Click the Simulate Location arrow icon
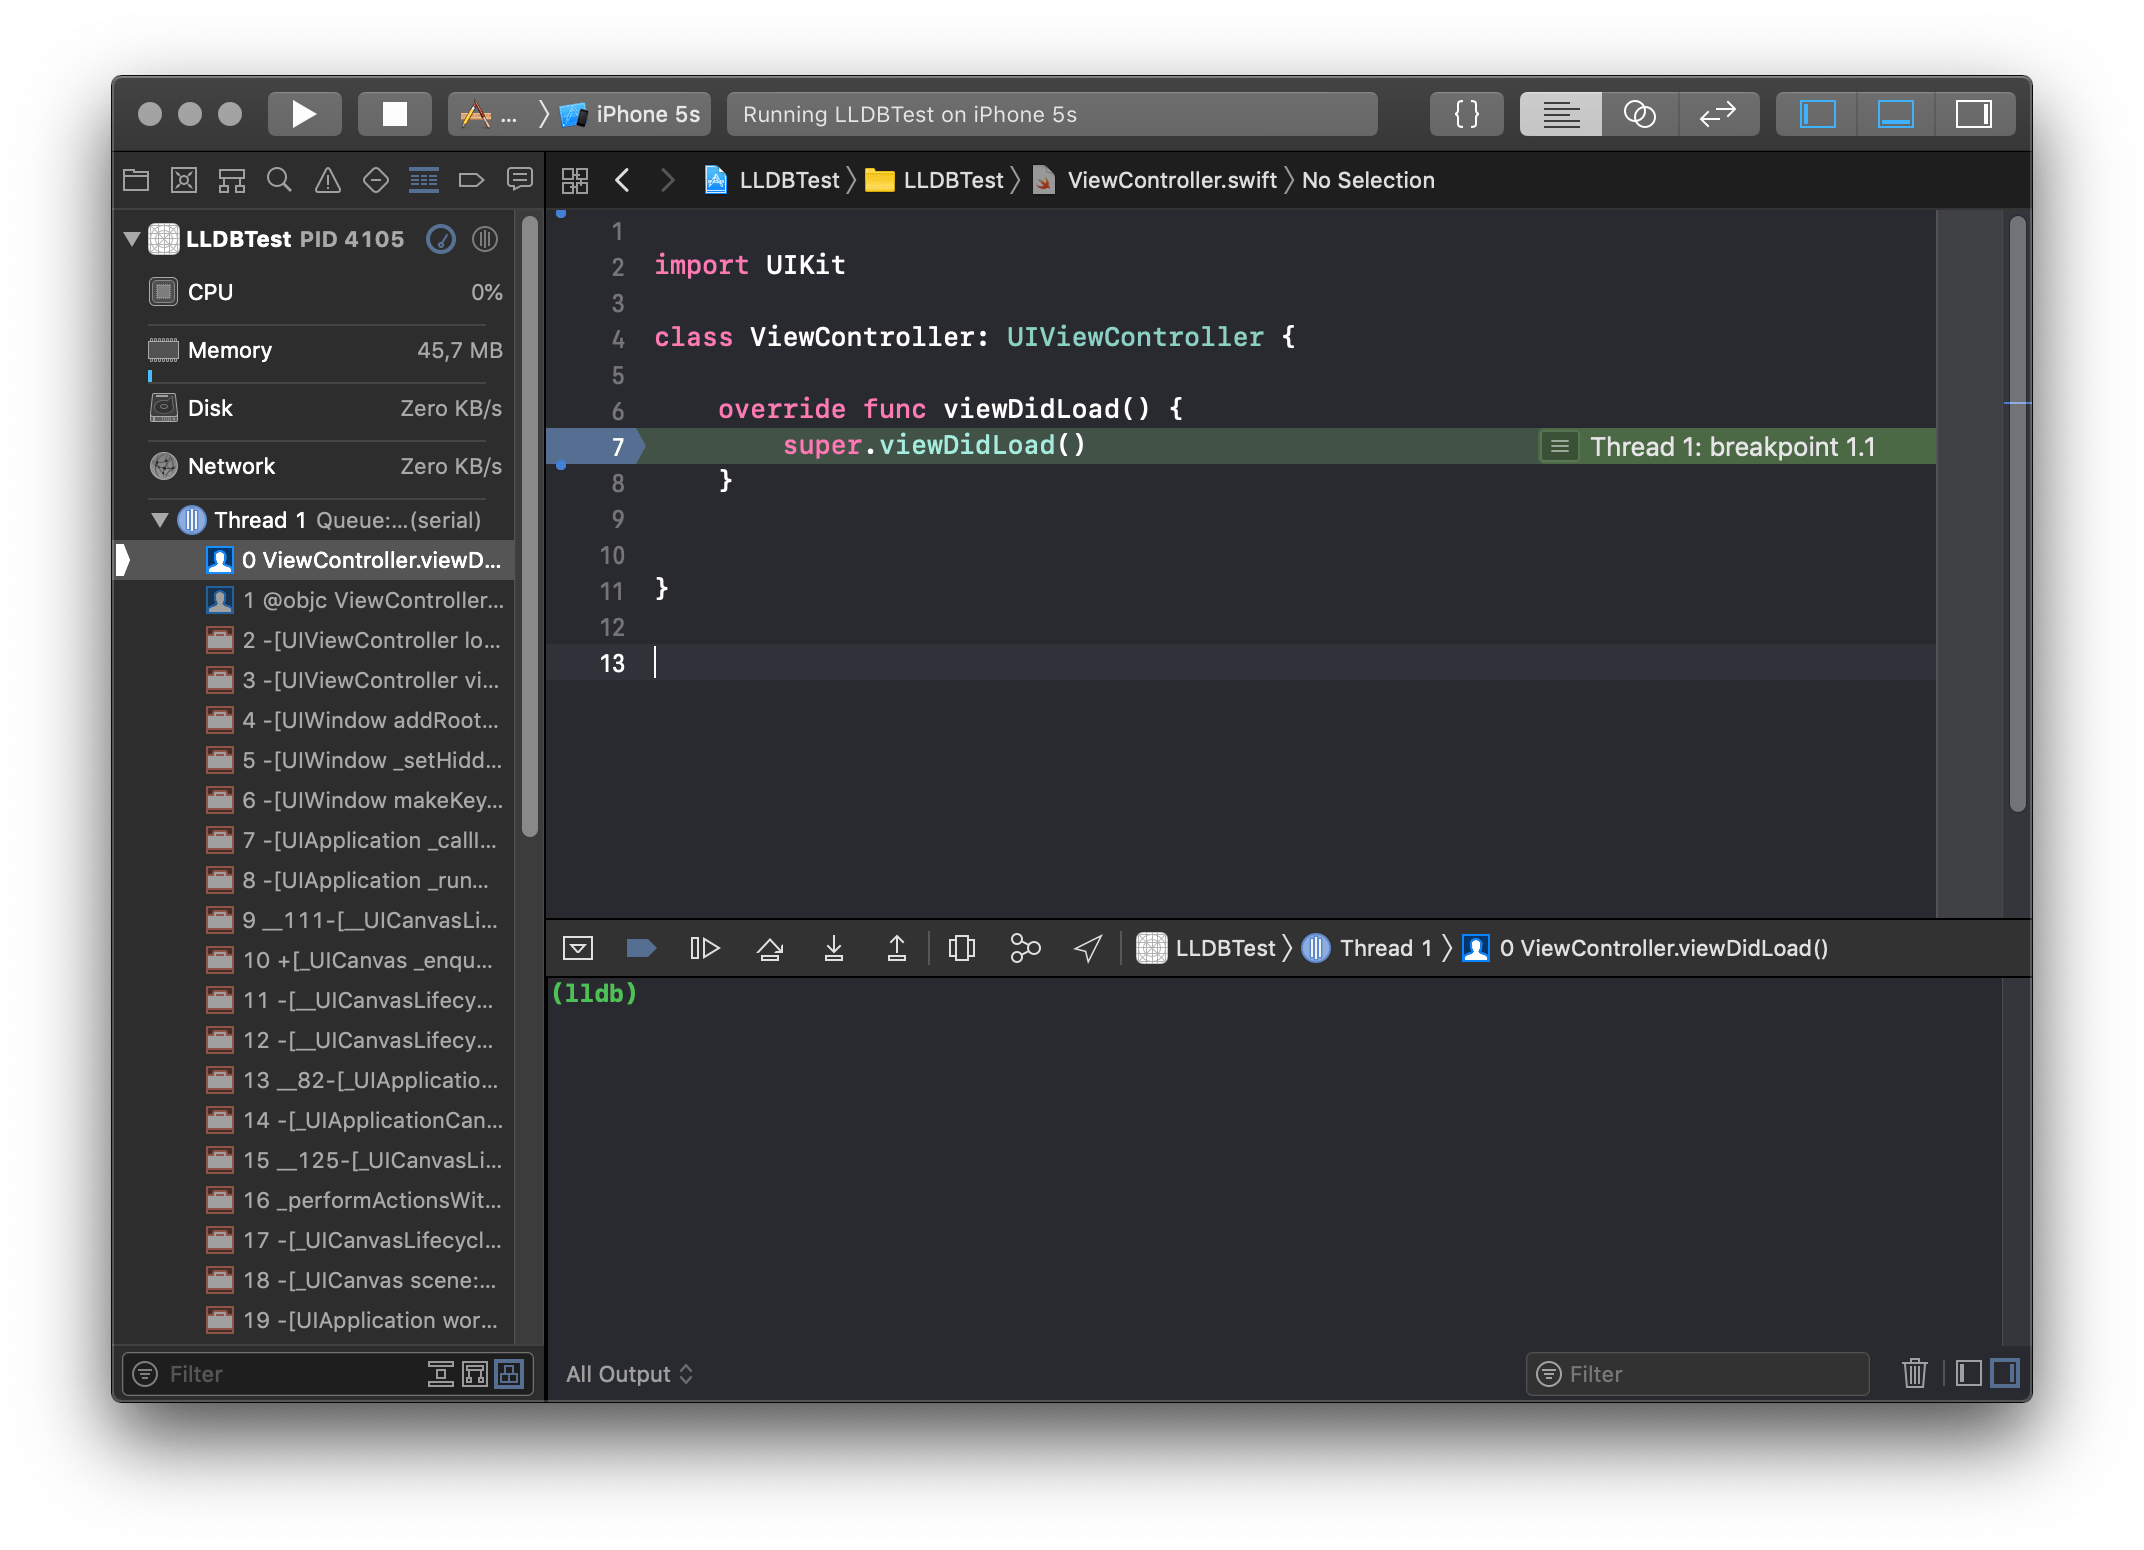The height and width of the screenshot is (1550, 2144). [1088, 948]
